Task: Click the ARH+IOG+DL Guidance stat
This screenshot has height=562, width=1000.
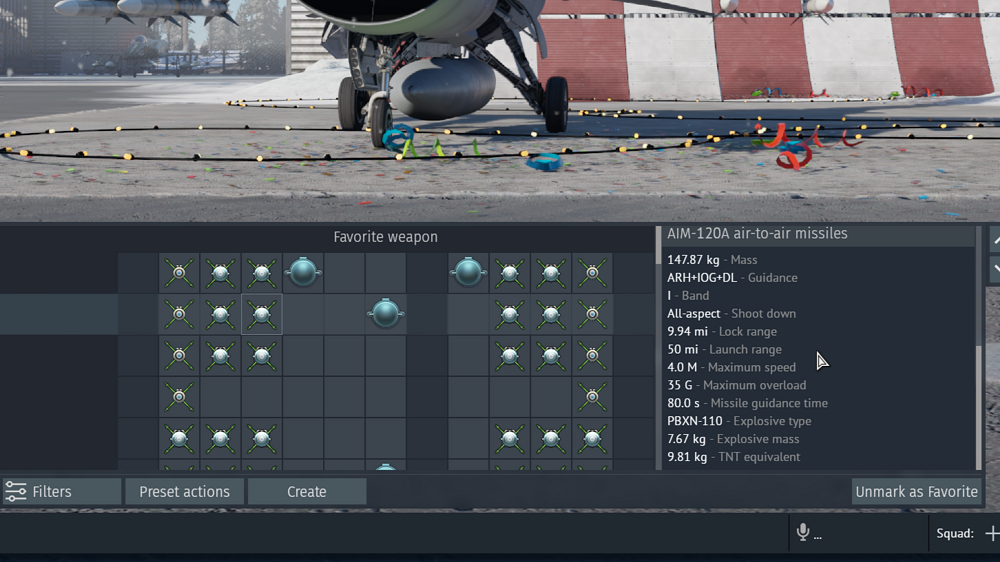Action: pyautogui.click(x=732, y=277)
